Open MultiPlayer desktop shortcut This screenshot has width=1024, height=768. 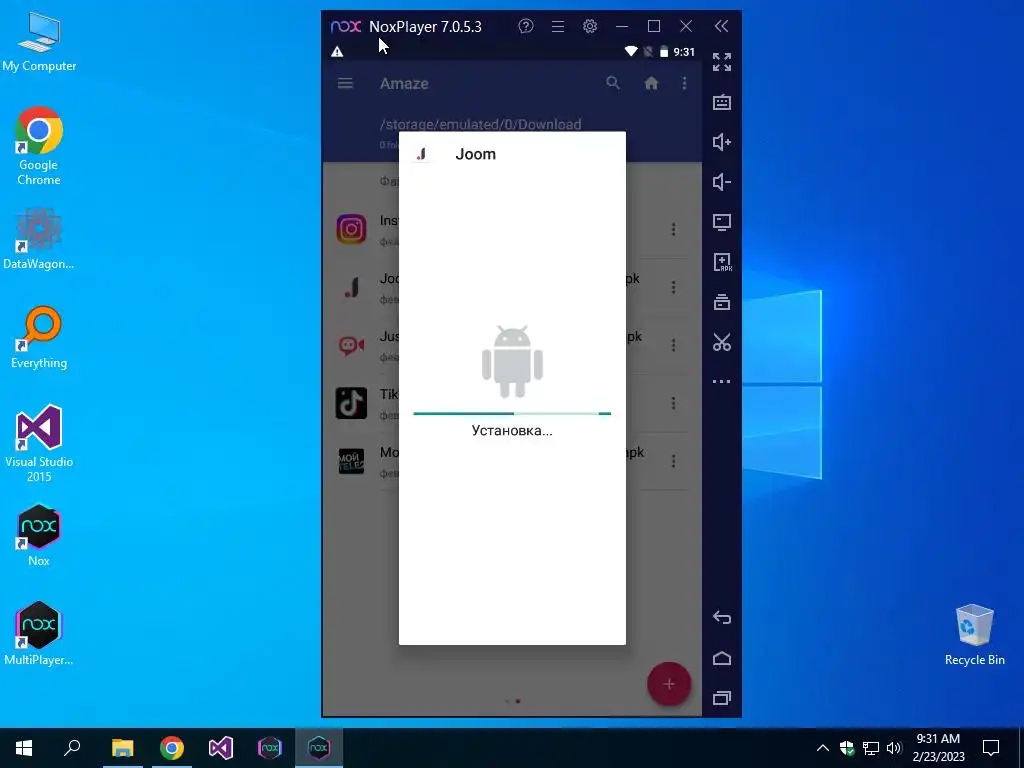(x=39, y=633)
